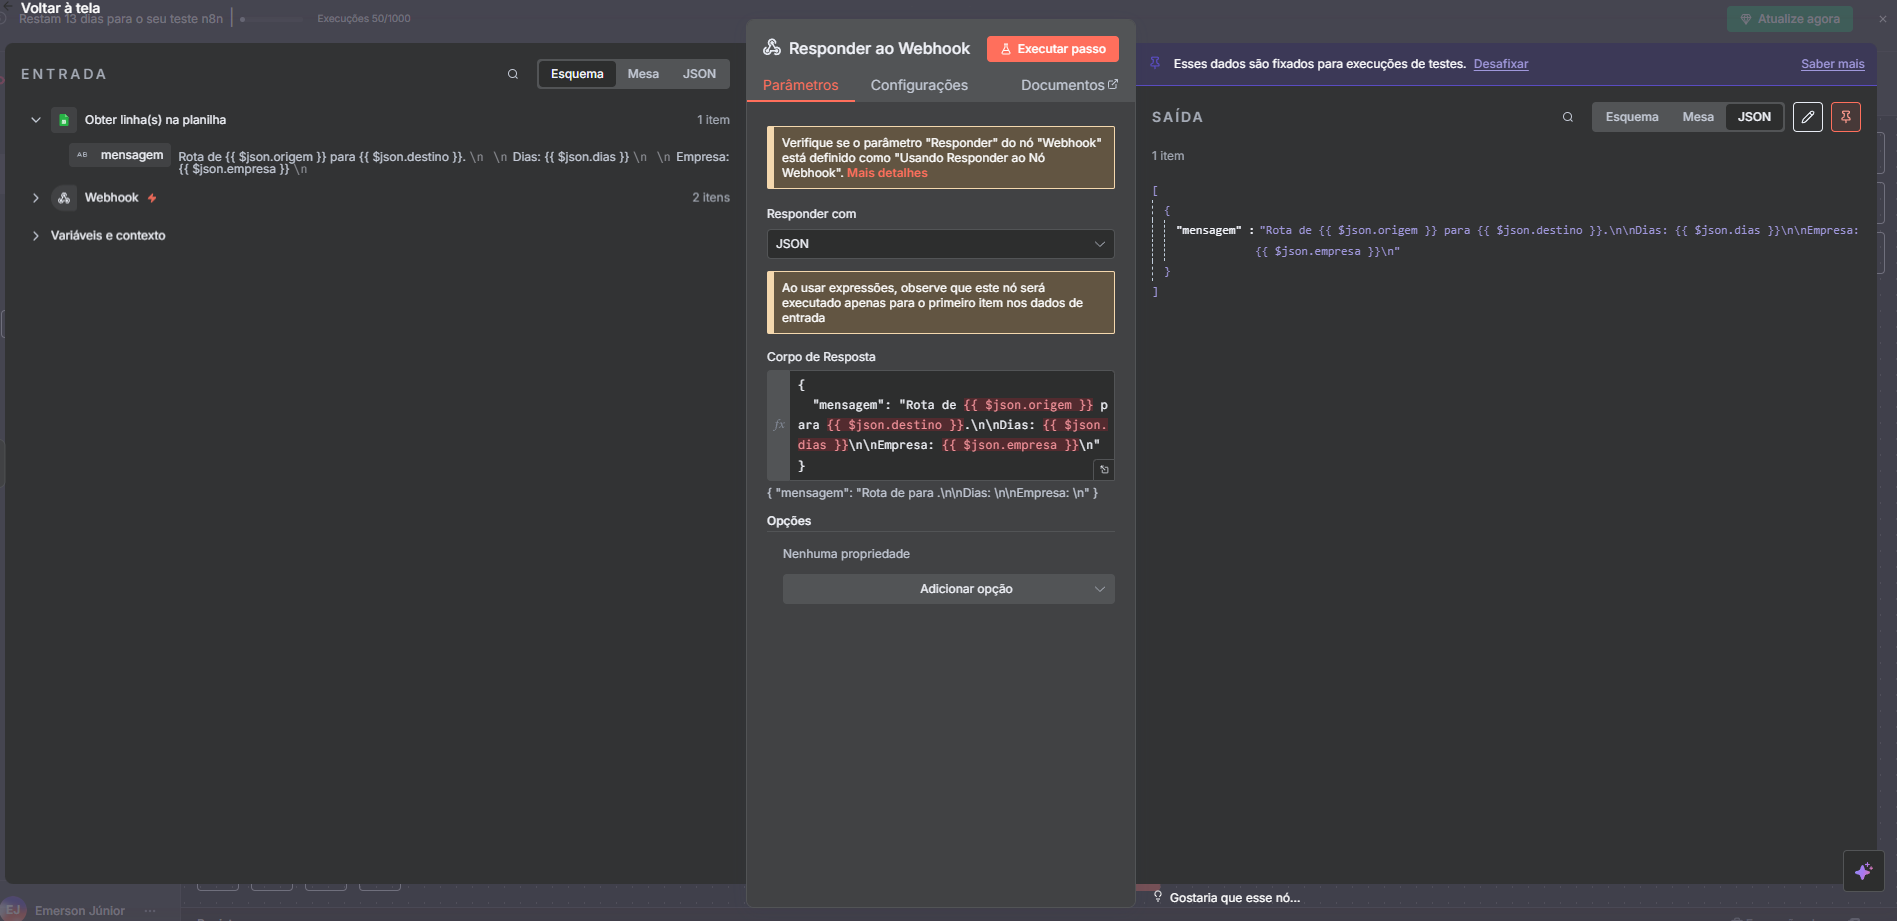Open the Configurações tab
The width and height of the screenshot is (1897, 921).
(919, 85)
